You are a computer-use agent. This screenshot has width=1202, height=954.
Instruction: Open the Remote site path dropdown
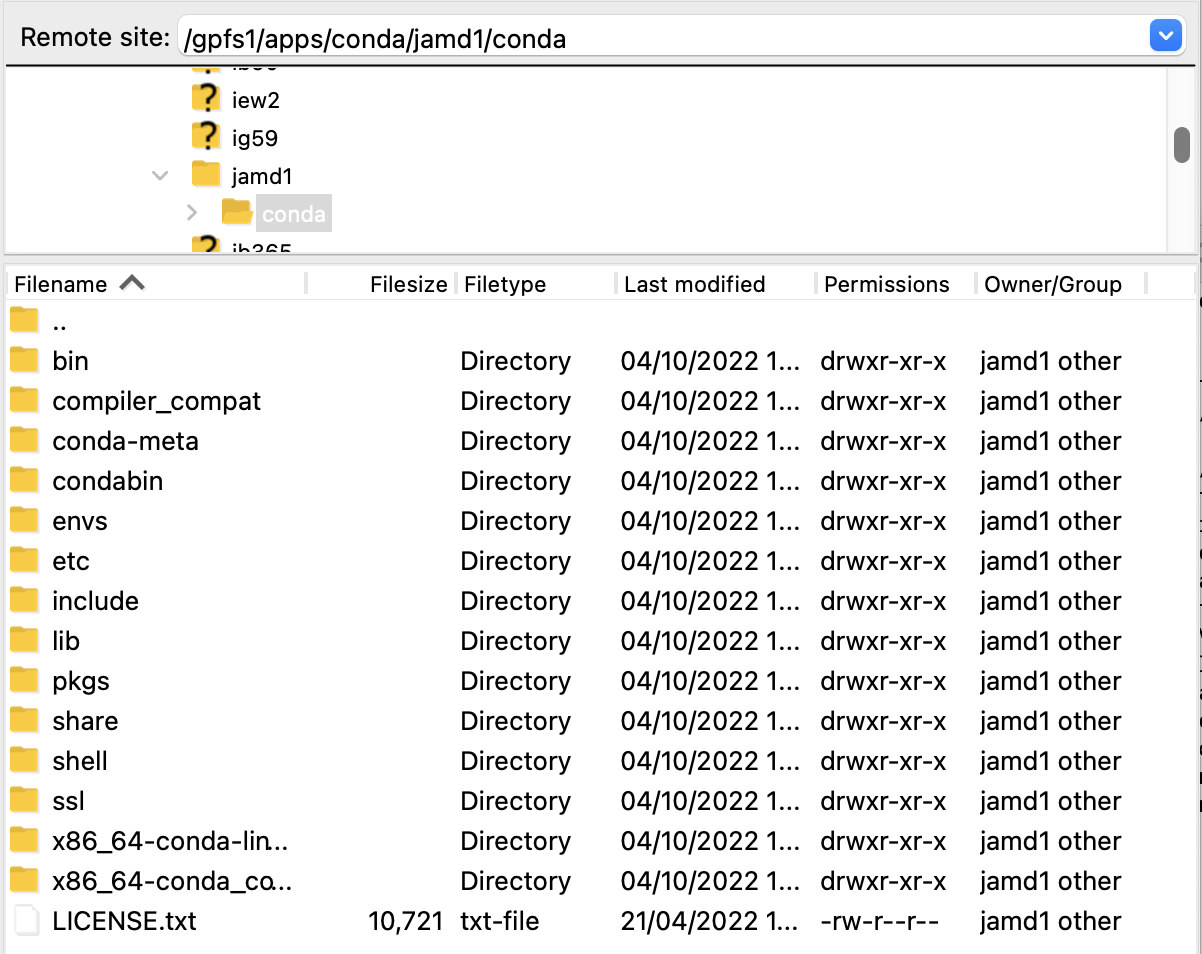pos(1165,38)
